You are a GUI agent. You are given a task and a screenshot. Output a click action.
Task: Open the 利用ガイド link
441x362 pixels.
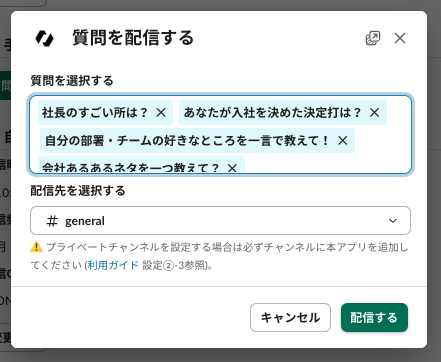click(113, 265)
